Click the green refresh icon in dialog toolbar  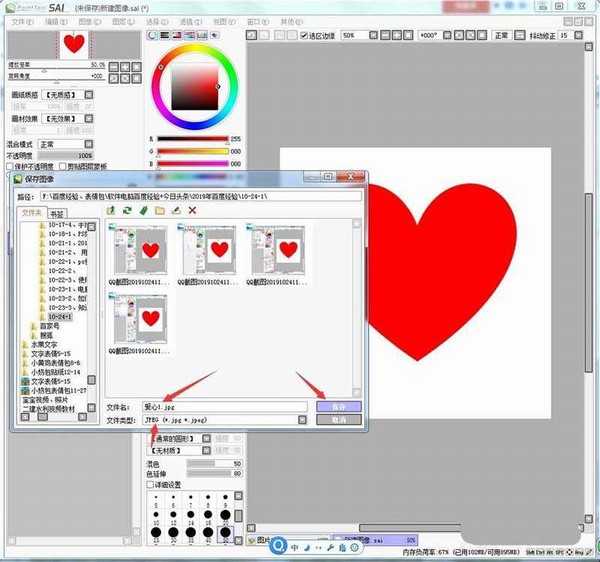coord(127,211)
